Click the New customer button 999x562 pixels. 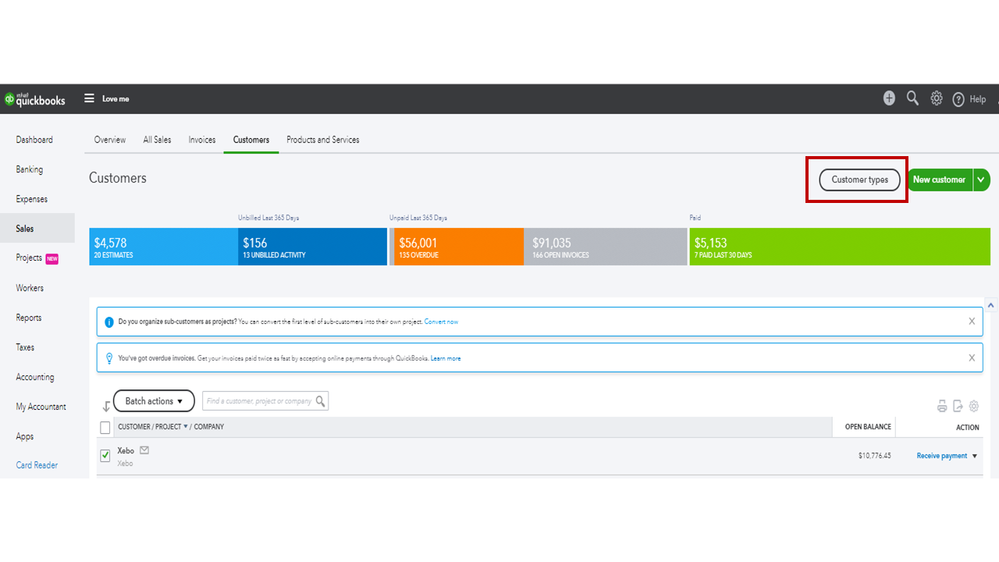click(x=939, y=180)
